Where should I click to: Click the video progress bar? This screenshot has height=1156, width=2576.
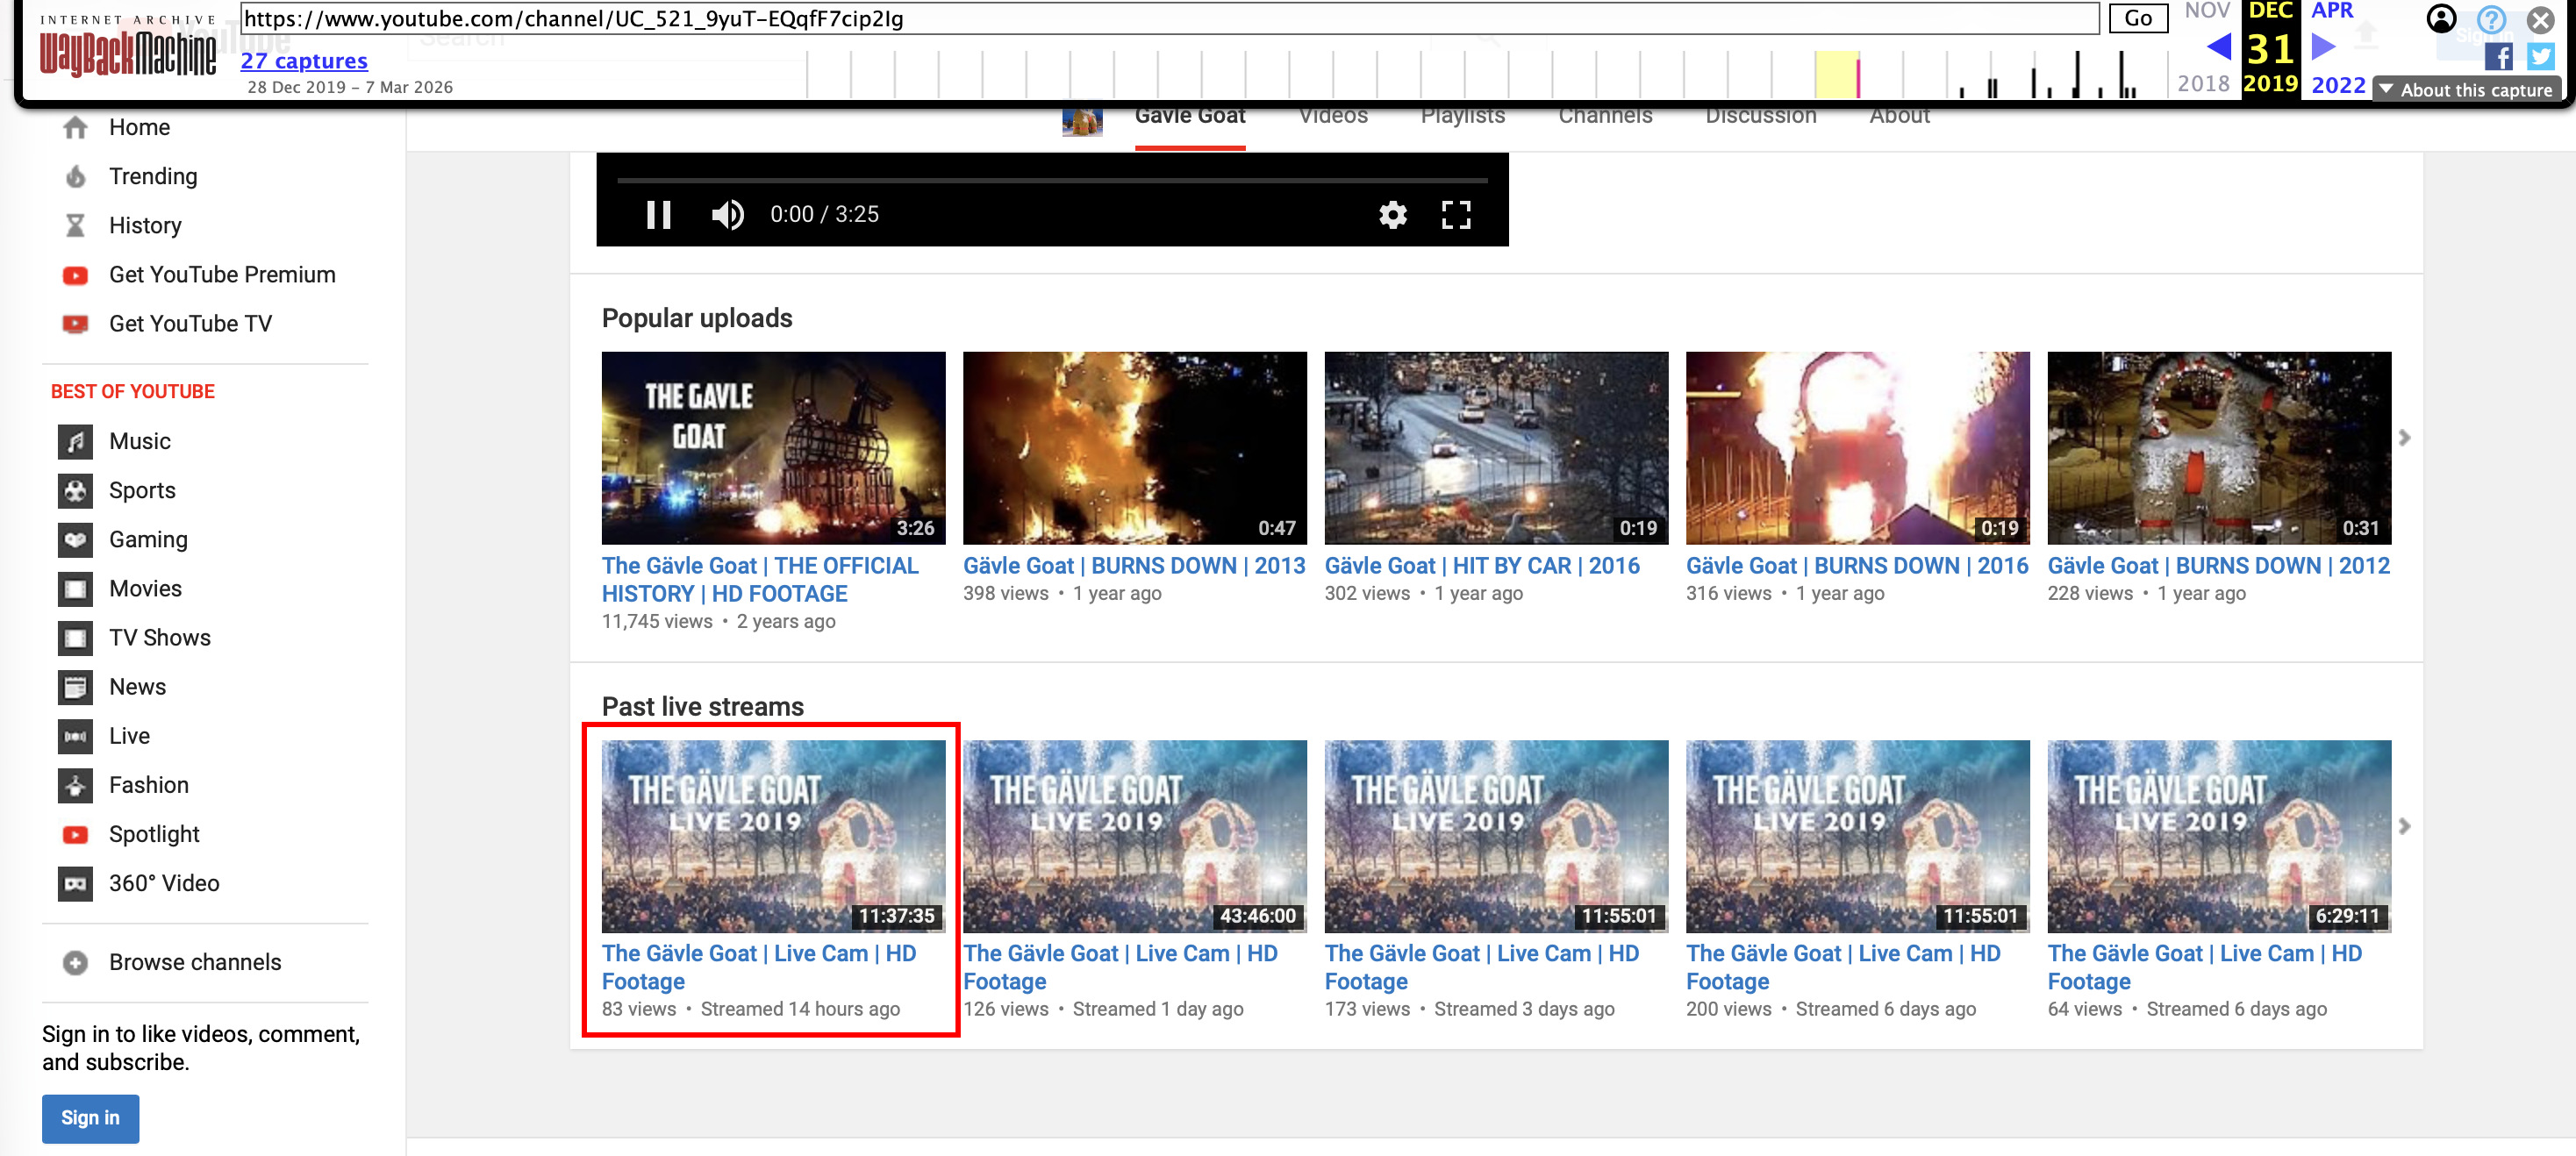click(x=1051, y=181)
